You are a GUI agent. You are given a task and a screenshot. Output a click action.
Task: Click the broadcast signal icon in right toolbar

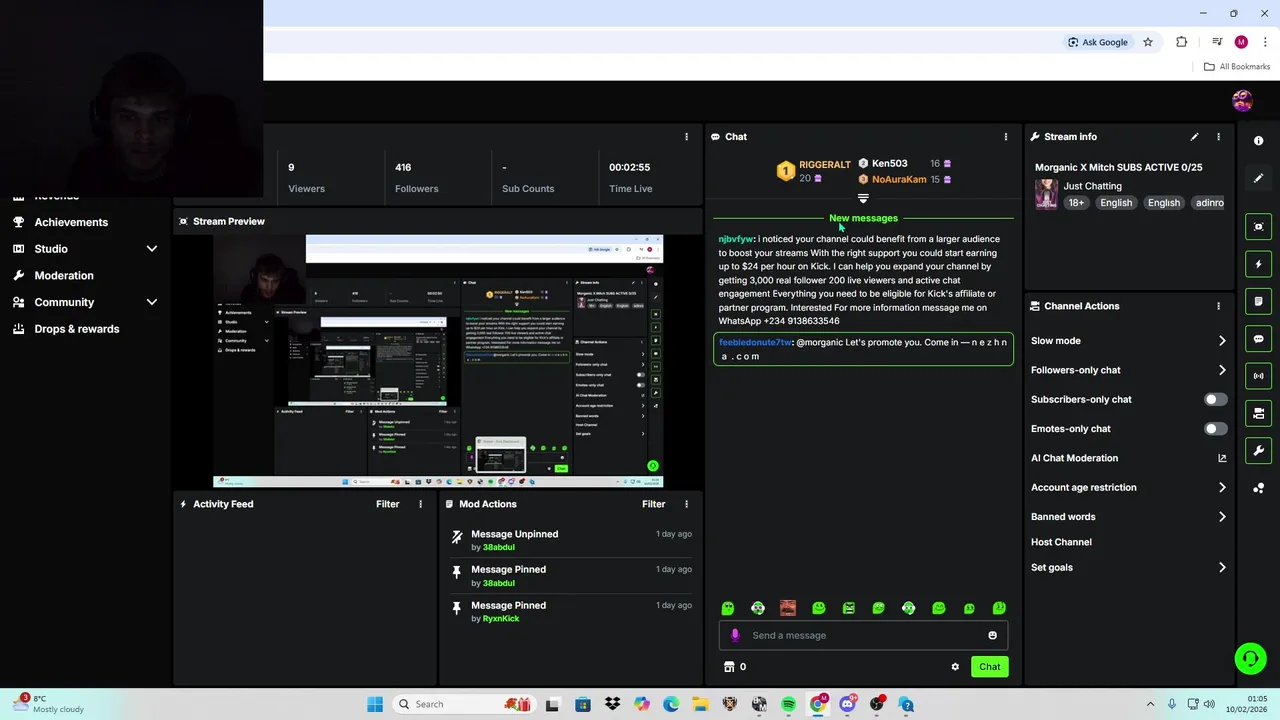(1259, 376)
